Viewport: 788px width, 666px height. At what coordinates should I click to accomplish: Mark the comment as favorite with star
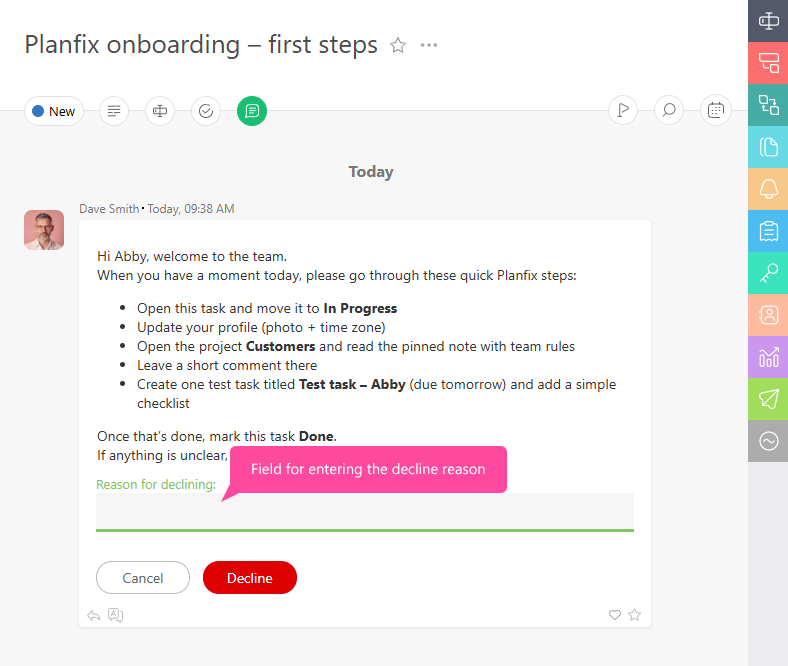coord(634,615)
